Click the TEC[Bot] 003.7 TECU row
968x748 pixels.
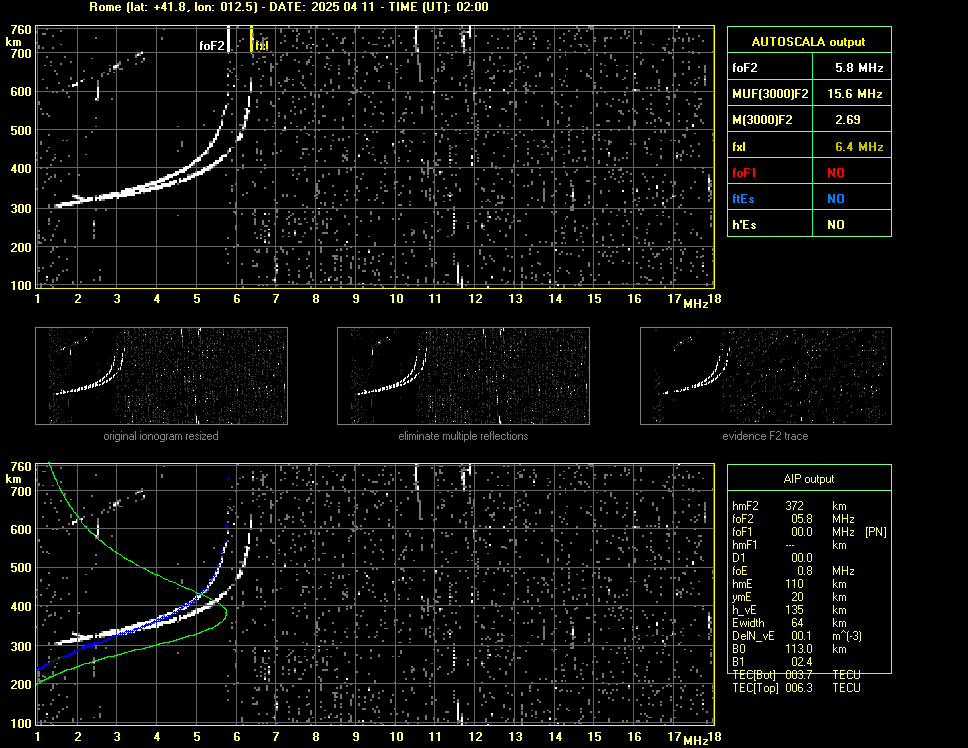(796, 675)
